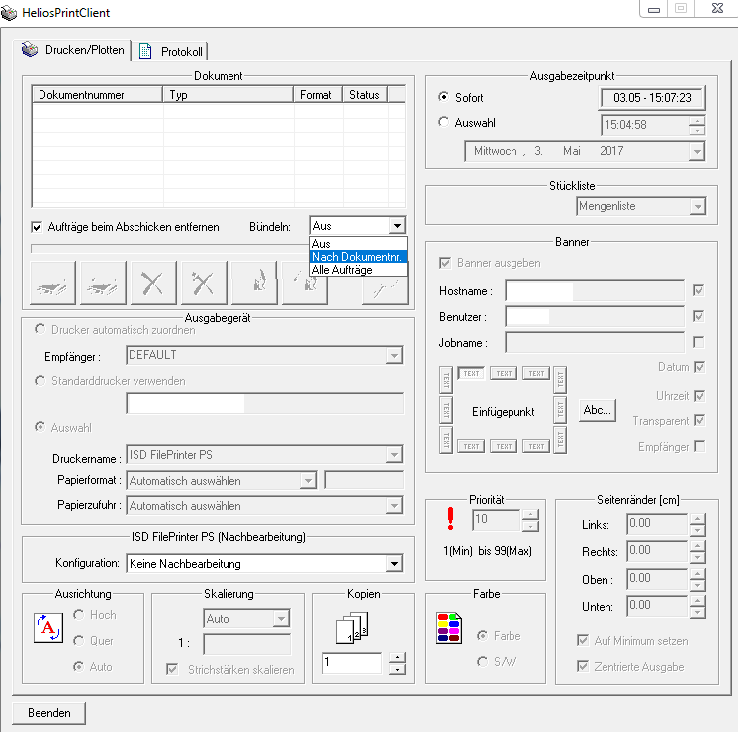Select the Quer orientation radio button

[x=79, y=641]
